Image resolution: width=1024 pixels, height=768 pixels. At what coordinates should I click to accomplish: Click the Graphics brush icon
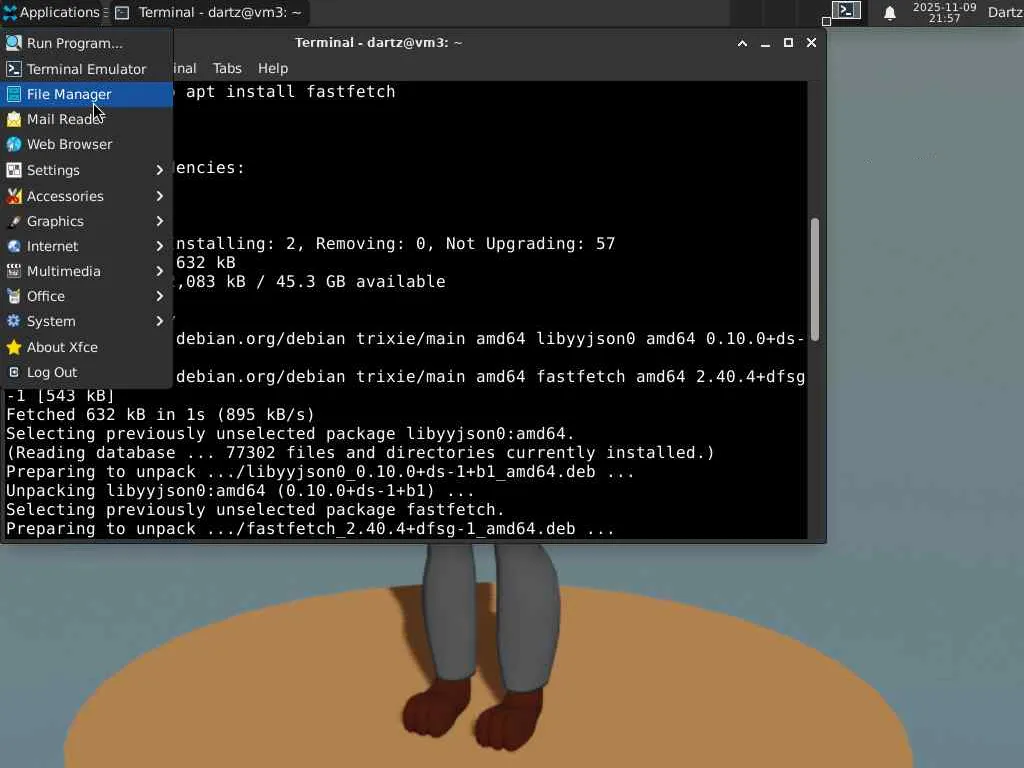[x=14, y=221]
